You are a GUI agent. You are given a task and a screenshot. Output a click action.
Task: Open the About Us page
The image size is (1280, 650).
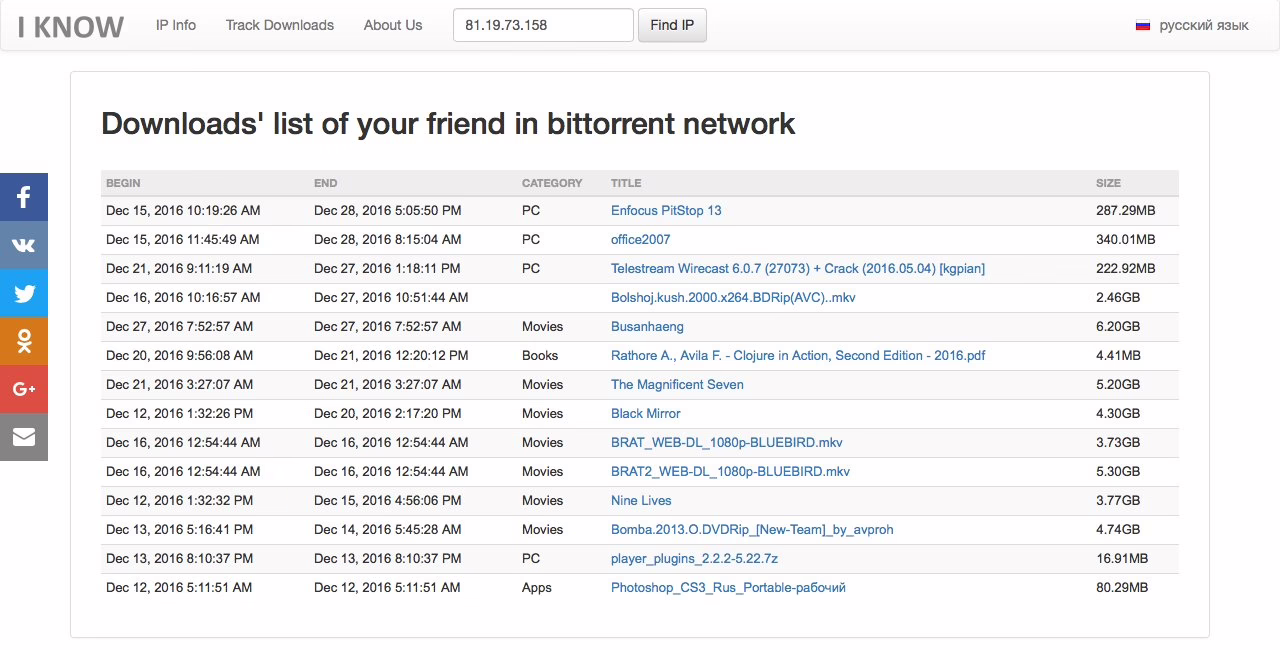393,25
